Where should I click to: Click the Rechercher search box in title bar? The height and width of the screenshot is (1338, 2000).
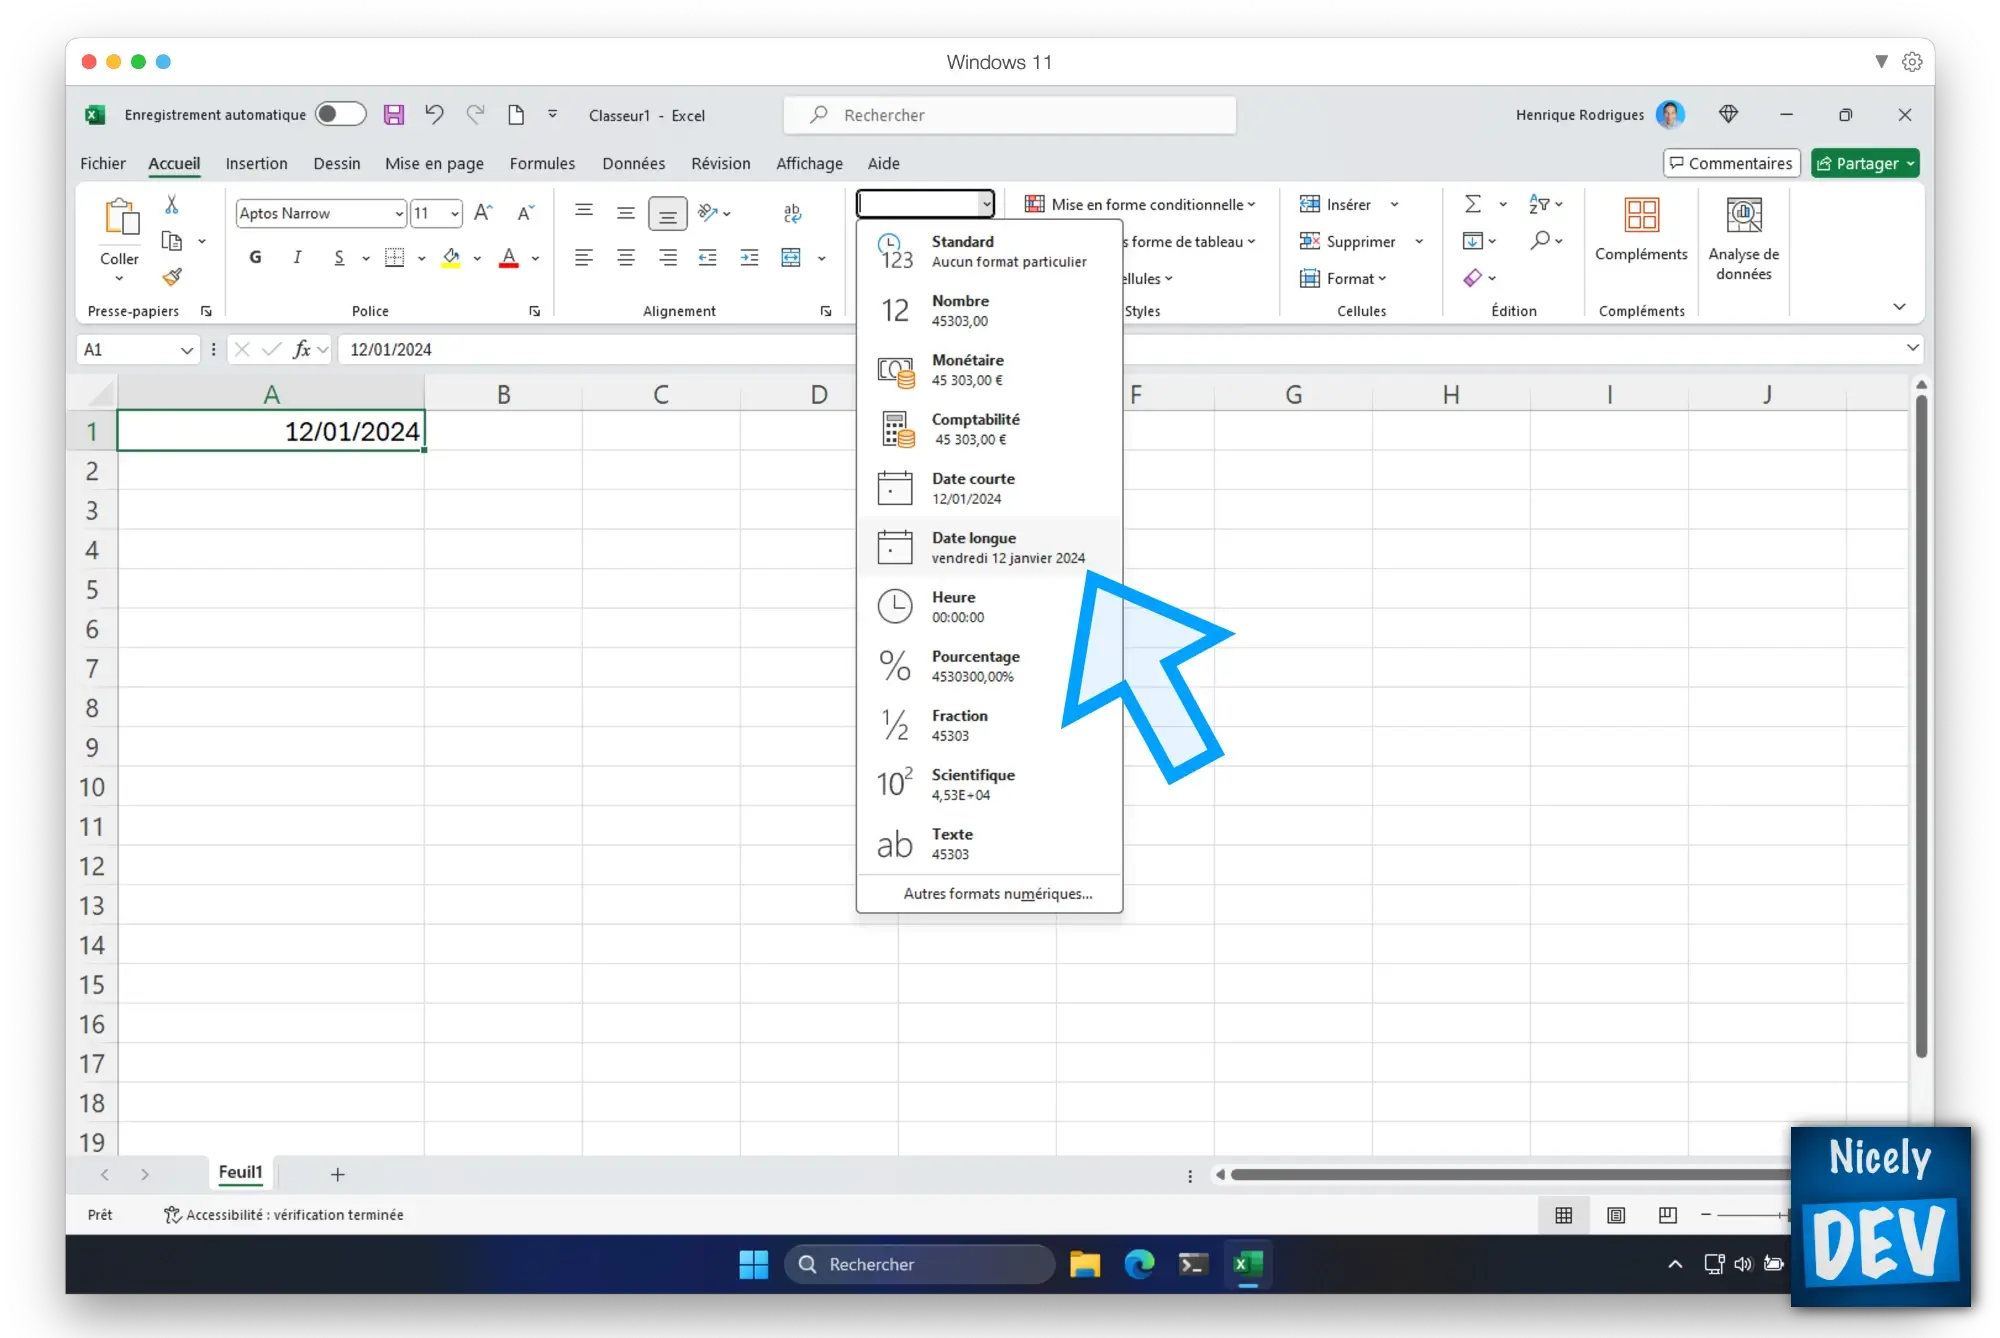[1010, 115]
